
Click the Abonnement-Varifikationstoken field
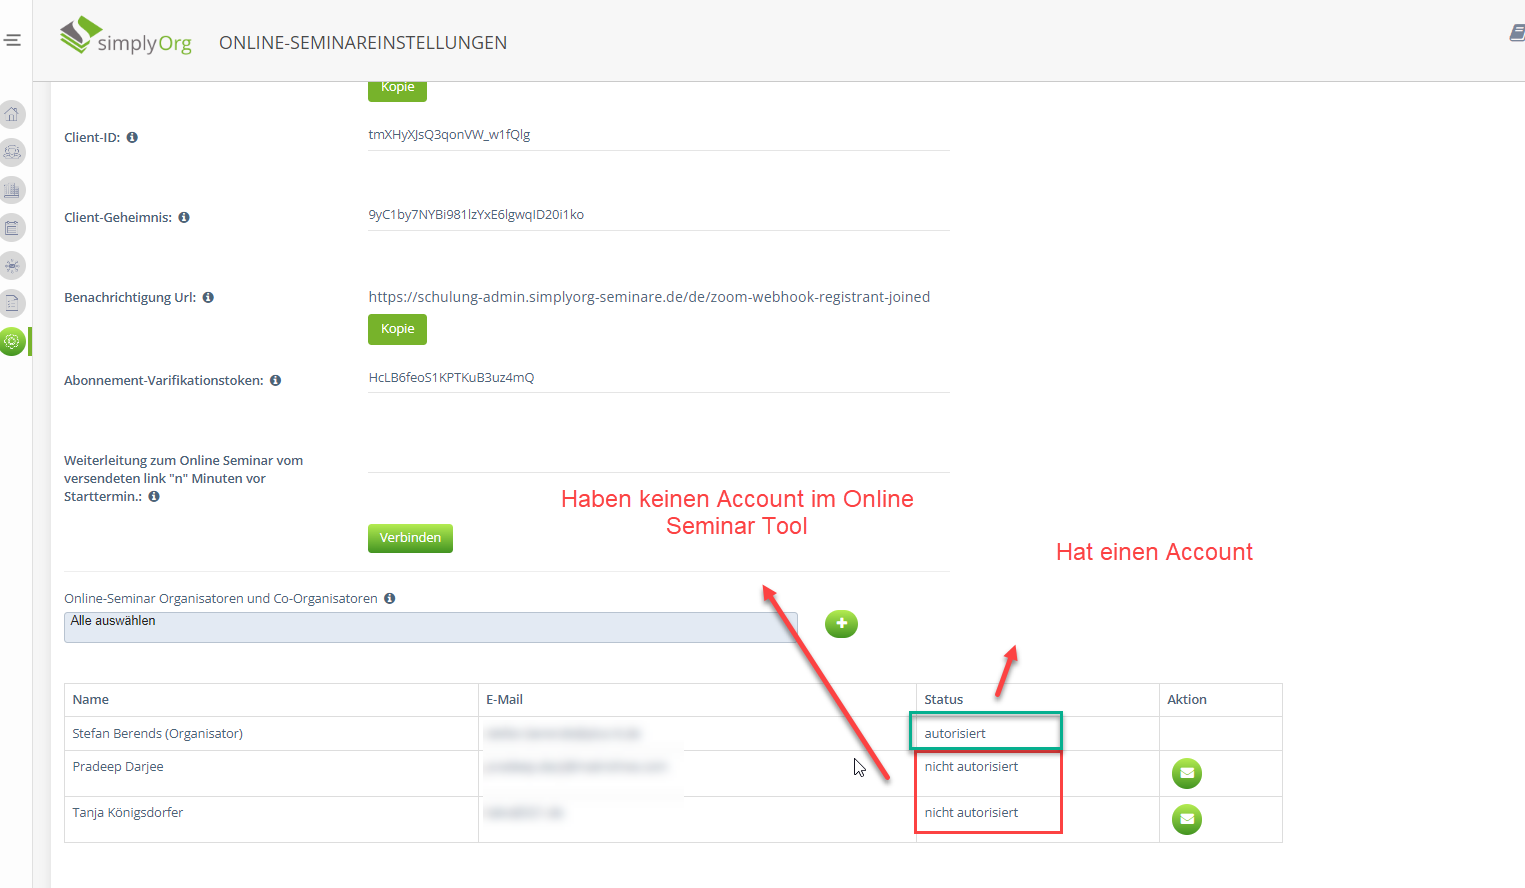657,378
